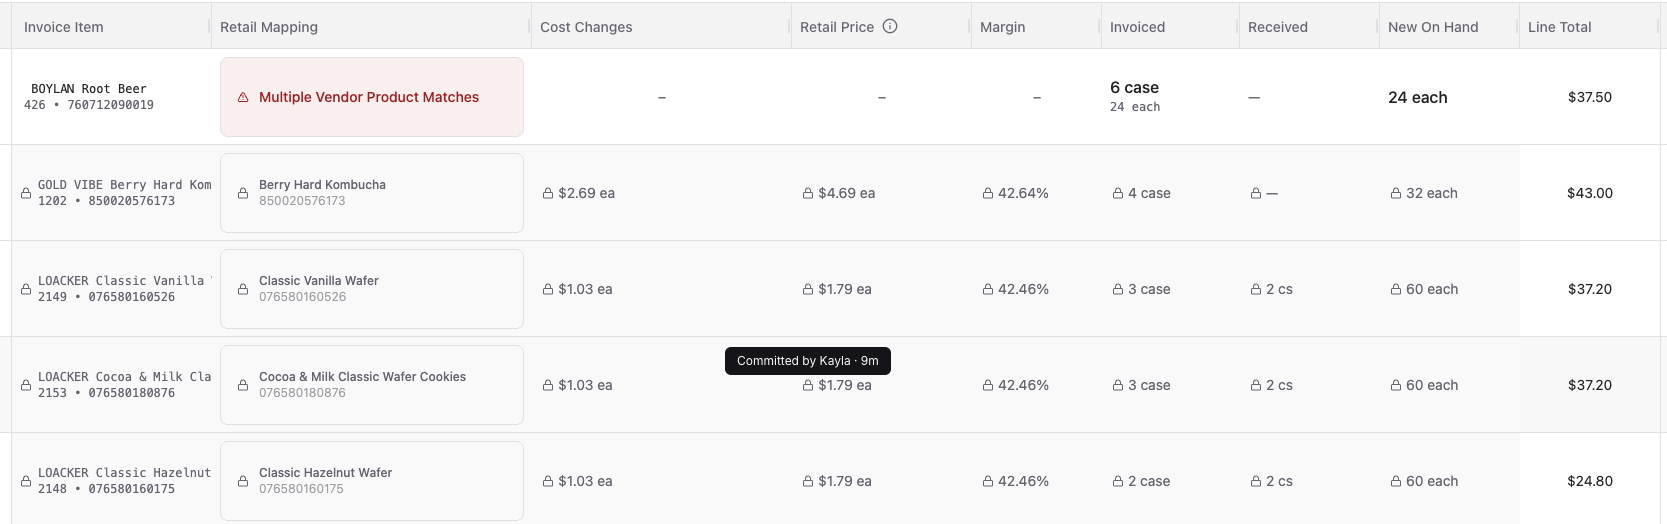Click lock icon next to Classic Vanilla $1.79 ea price
Image resolution: width=1667 pixels, height=524 pixels.
(808, 289)
